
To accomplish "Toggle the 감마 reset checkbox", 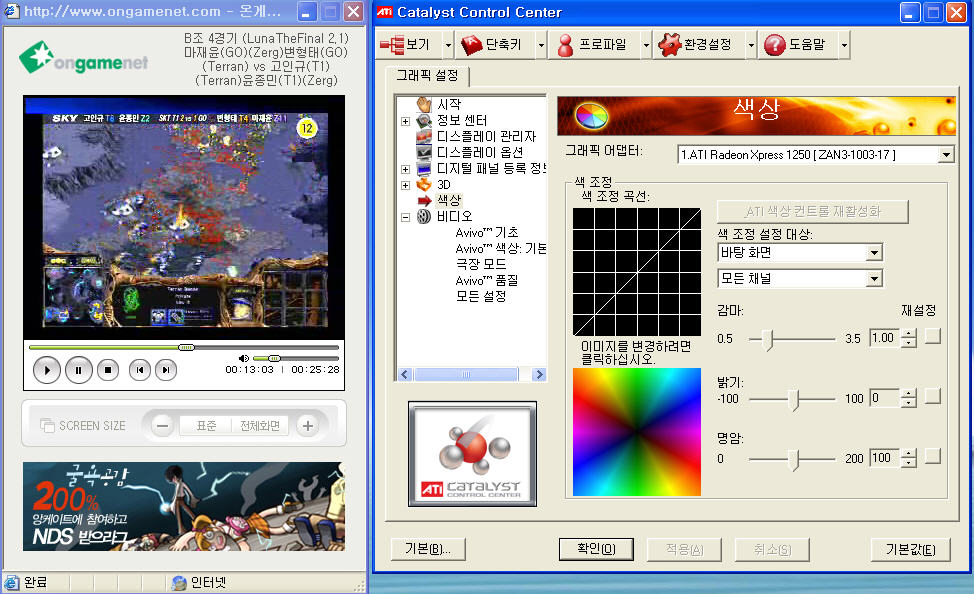I will click(932, 336).
